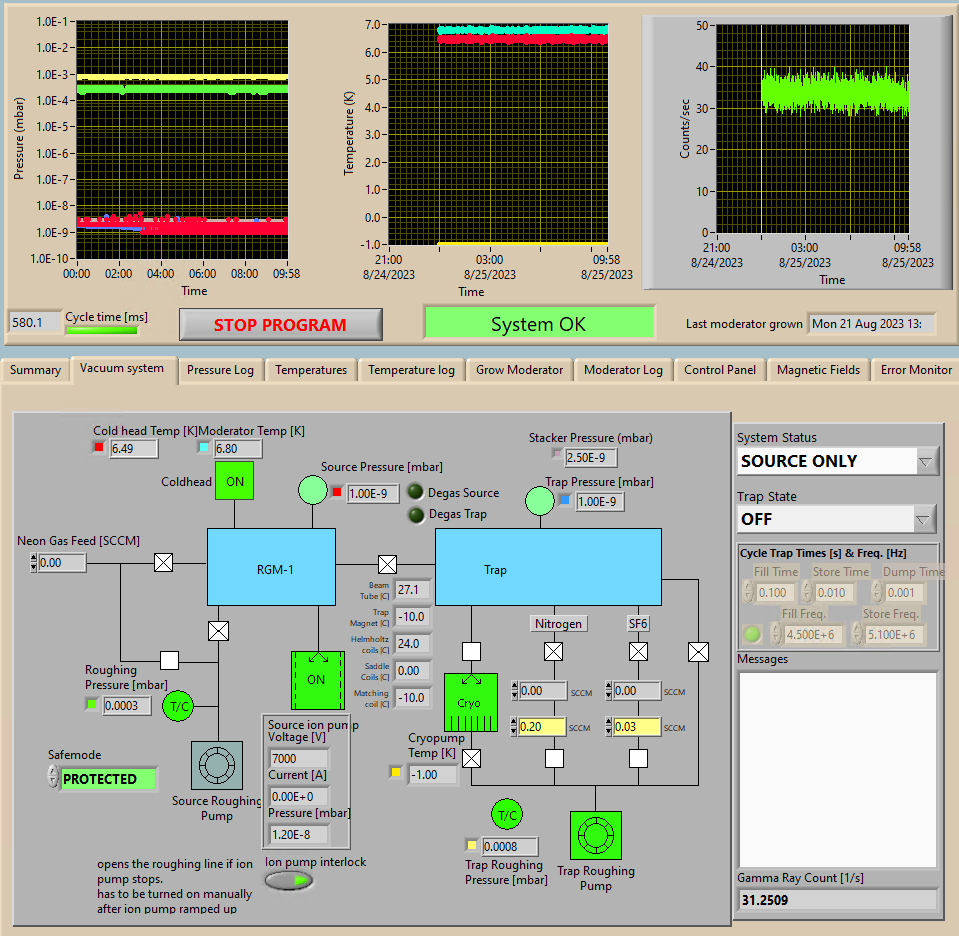Toggle the Degas Source indicator
The height and width of the screenshot is (936, 959).
(416, 492)
